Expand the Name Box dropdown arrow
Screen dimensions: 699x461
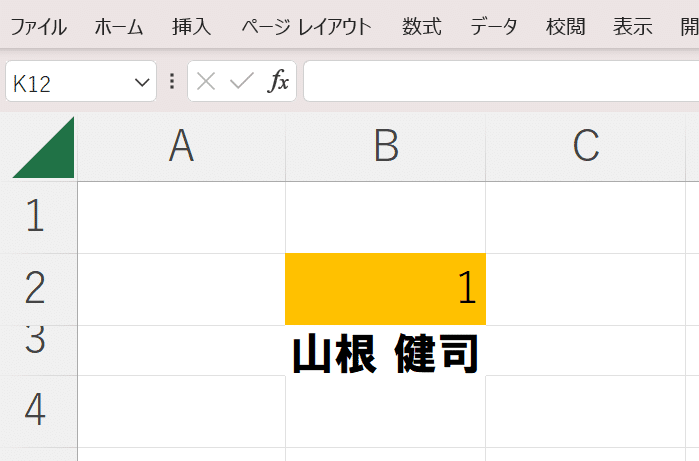pos(142,82)
